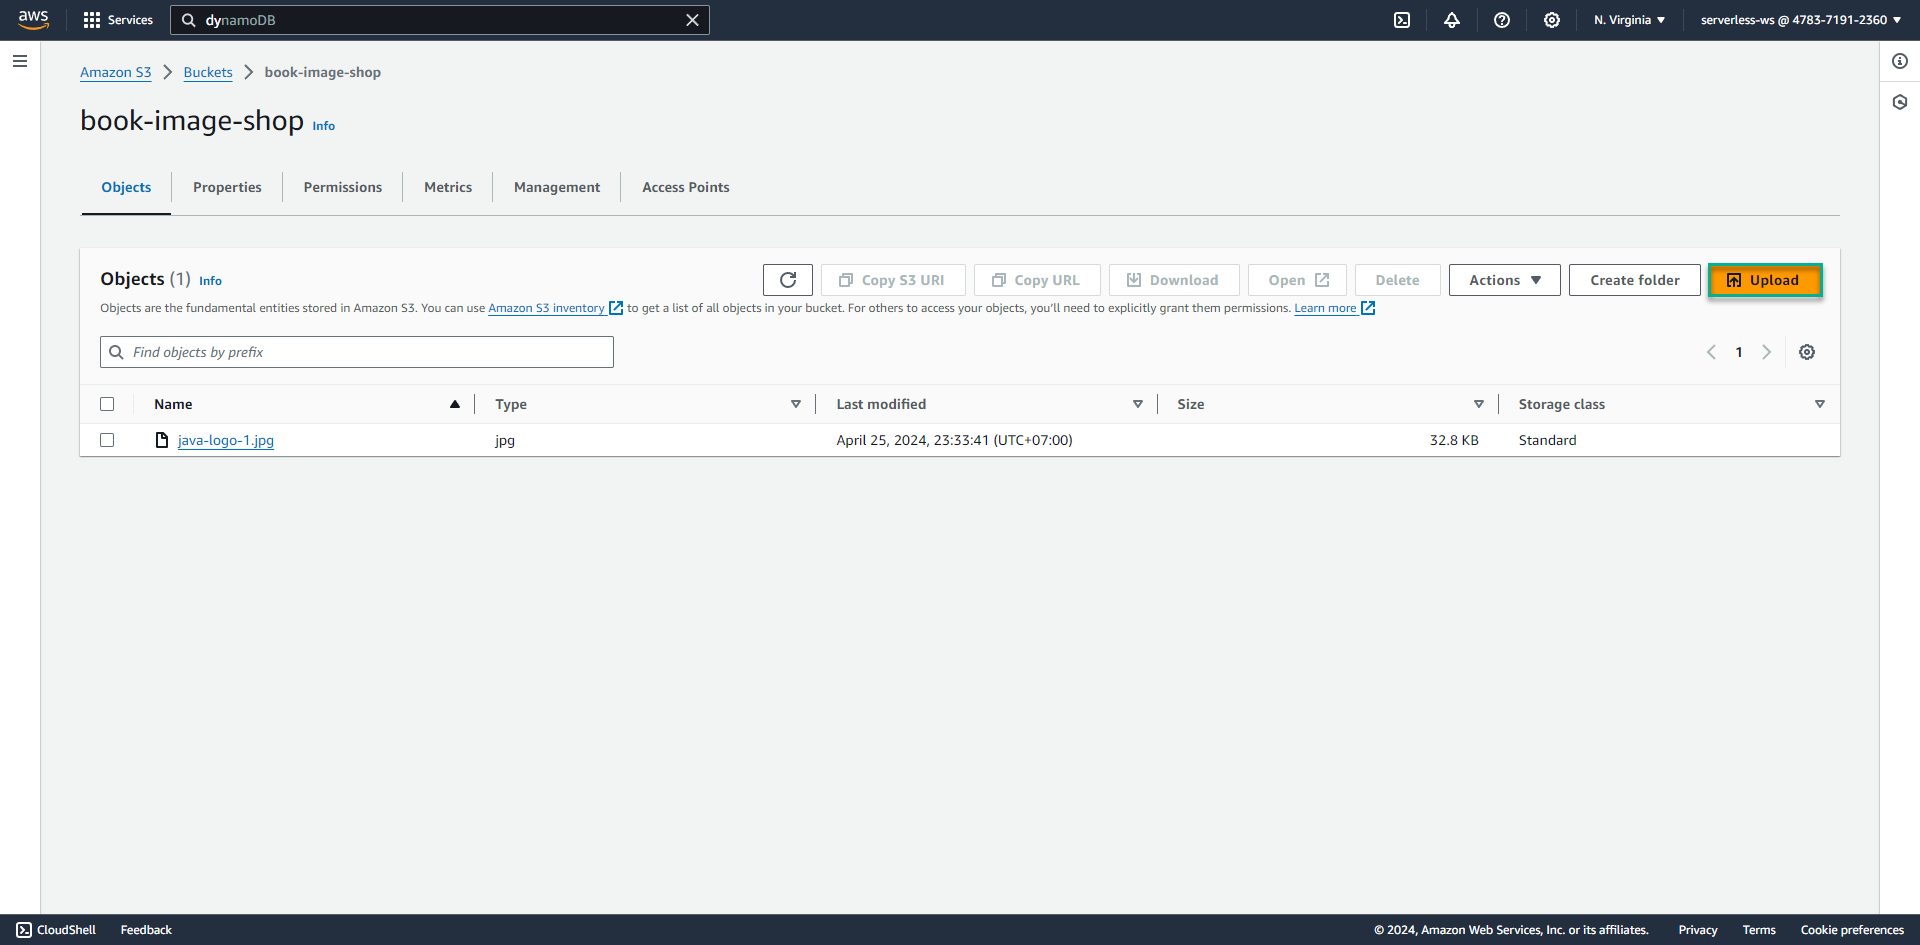The width and height of the screenshot is (1920, 945).
Task: Click the file icon beside java-logo-1.jpg
Action: 162,440
